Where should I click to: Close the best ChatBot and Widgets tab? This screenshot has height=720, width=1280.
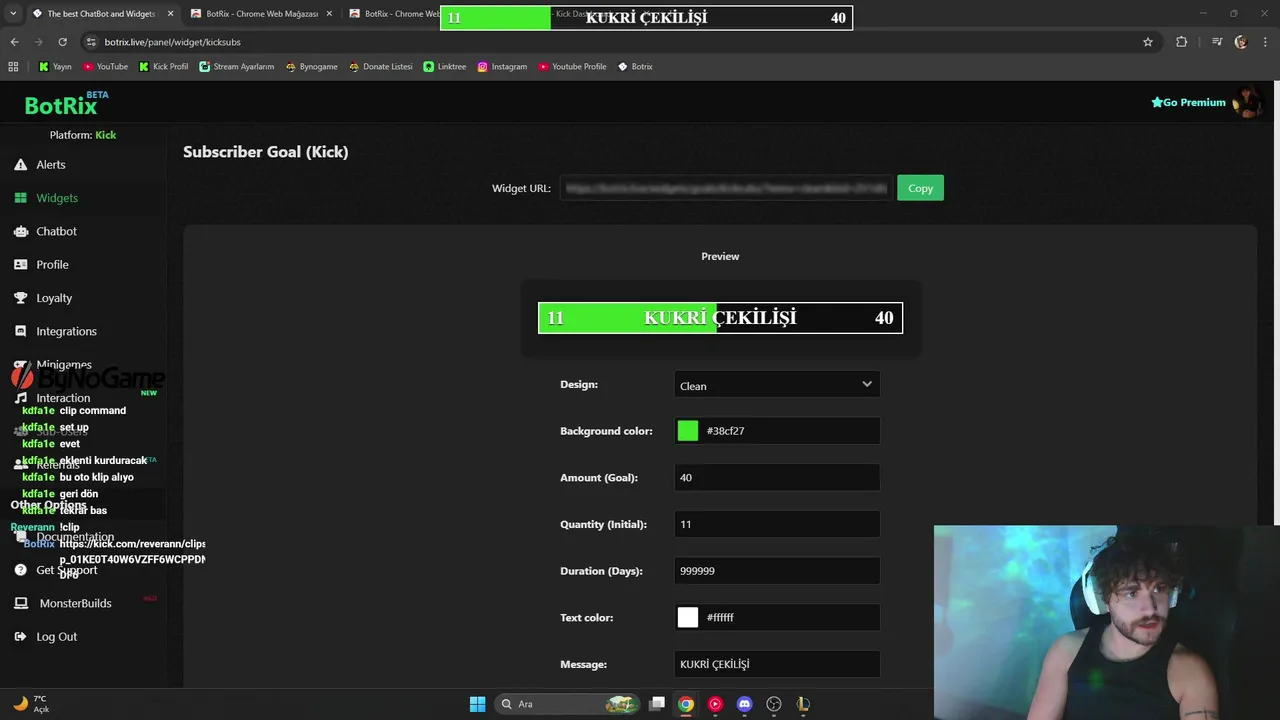click(170, 14)
